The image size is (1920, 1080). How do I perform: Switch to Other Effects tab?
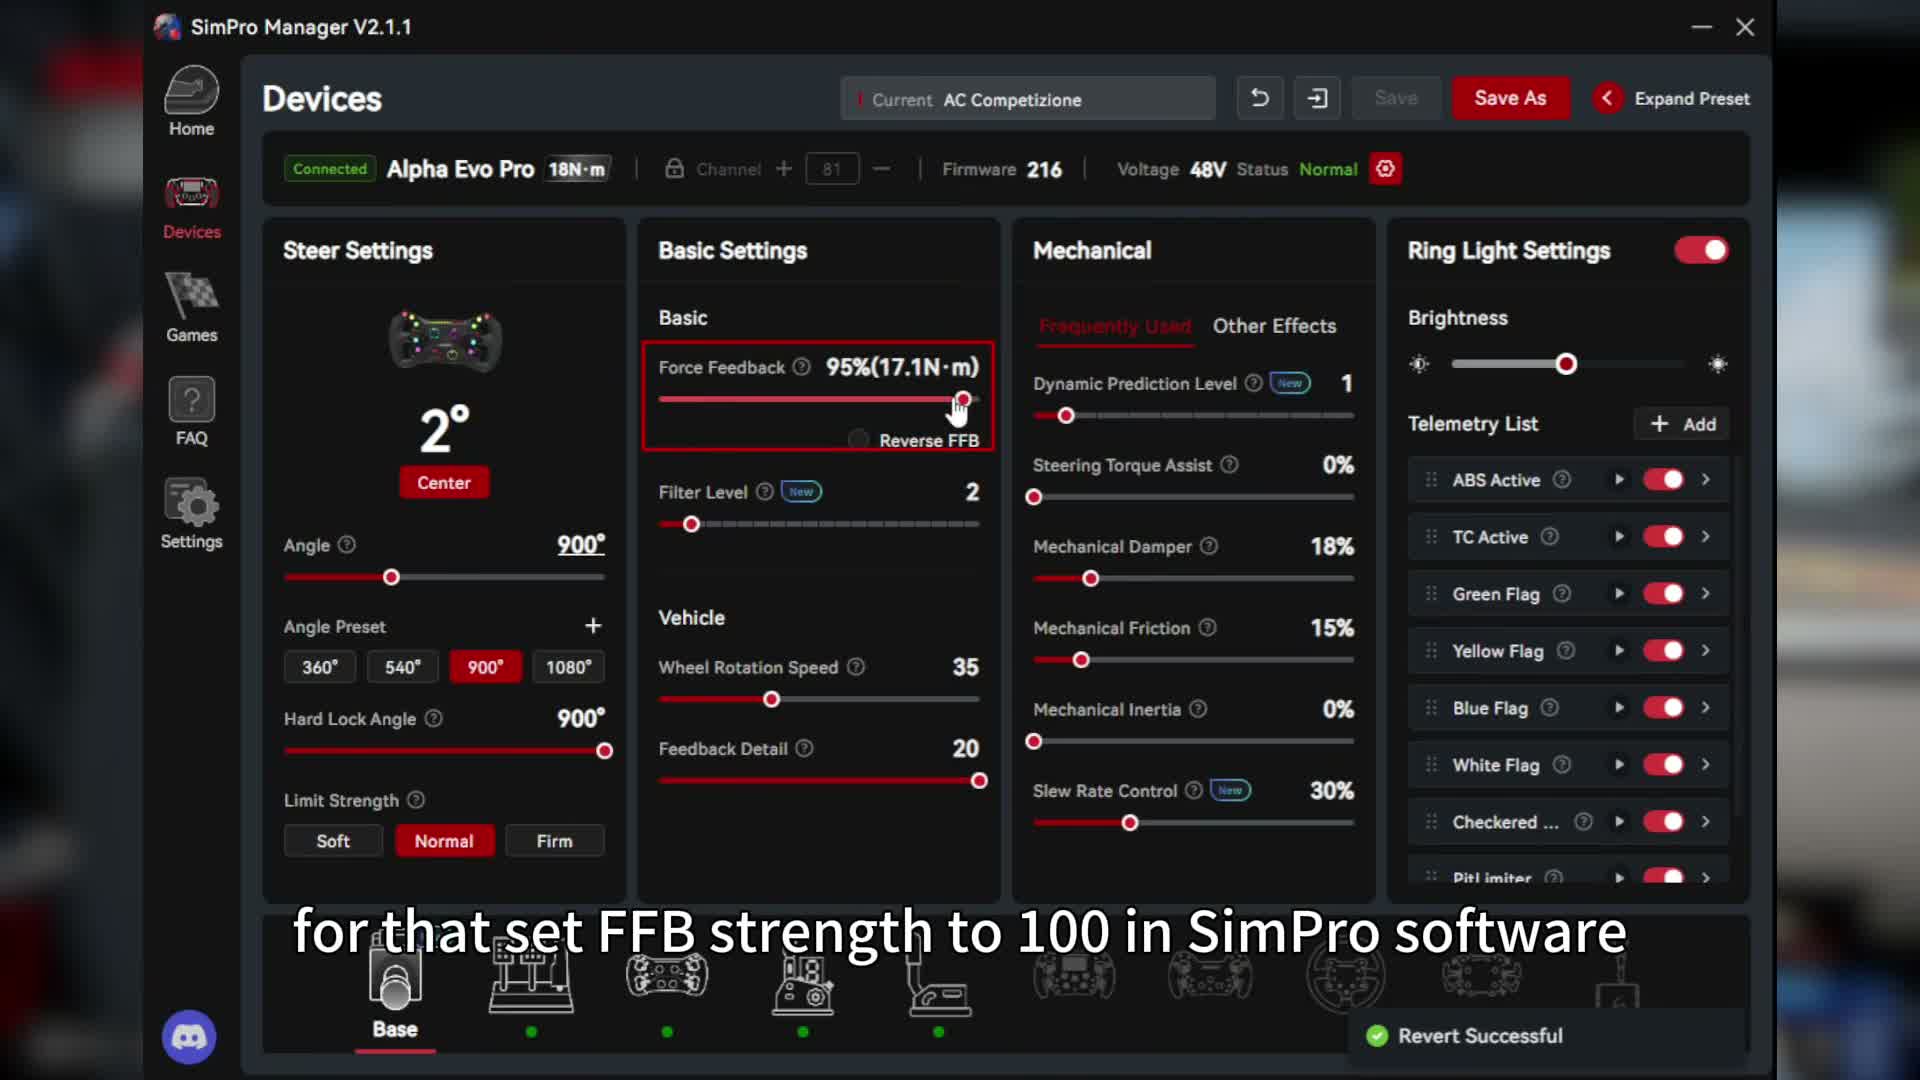(1274, 327)
